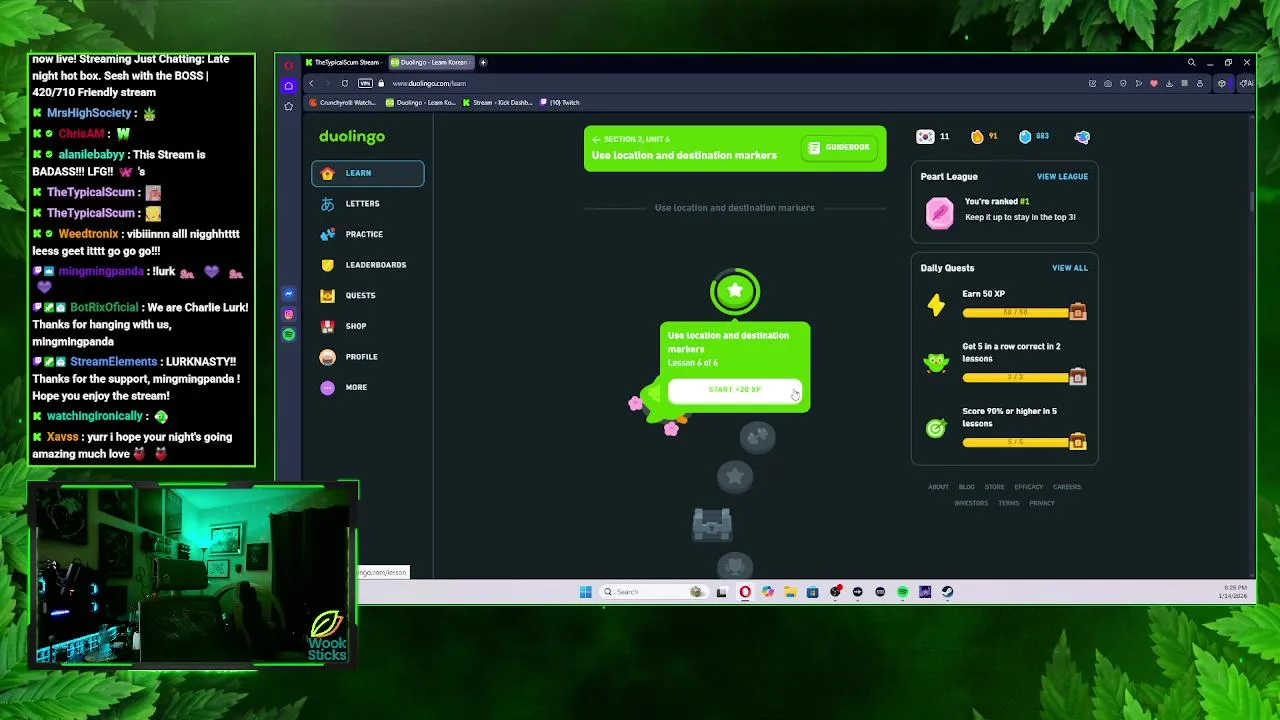Open Spotify from the taskbar
1280x720 pixels.
click(x=902, y=592)
